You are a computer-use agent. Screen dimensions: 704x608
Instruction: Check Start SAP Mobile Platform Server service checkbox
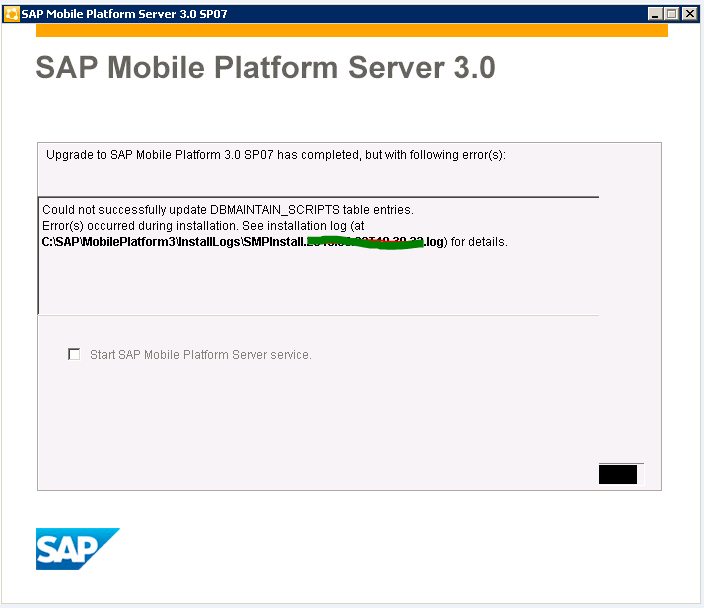74,354
